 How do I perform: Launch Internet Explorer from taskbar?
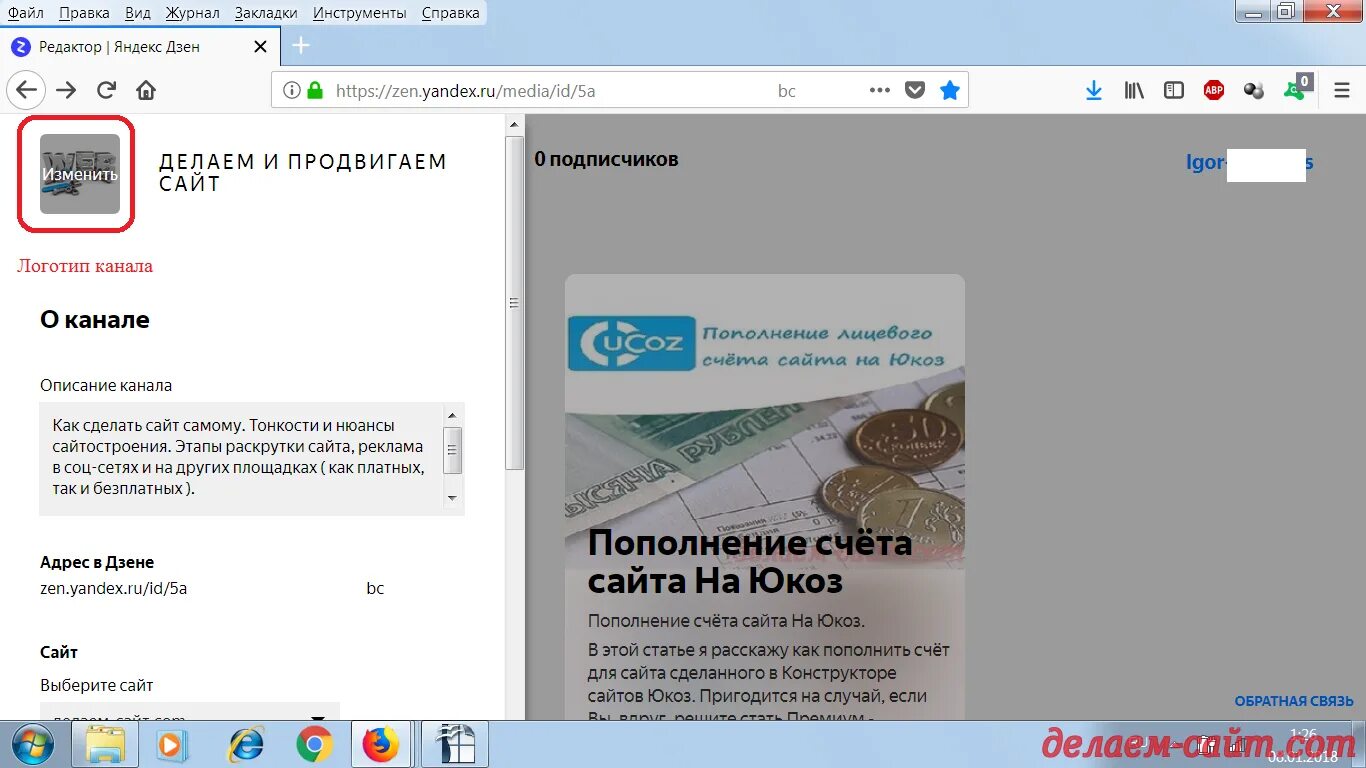(x=246, y=745)
